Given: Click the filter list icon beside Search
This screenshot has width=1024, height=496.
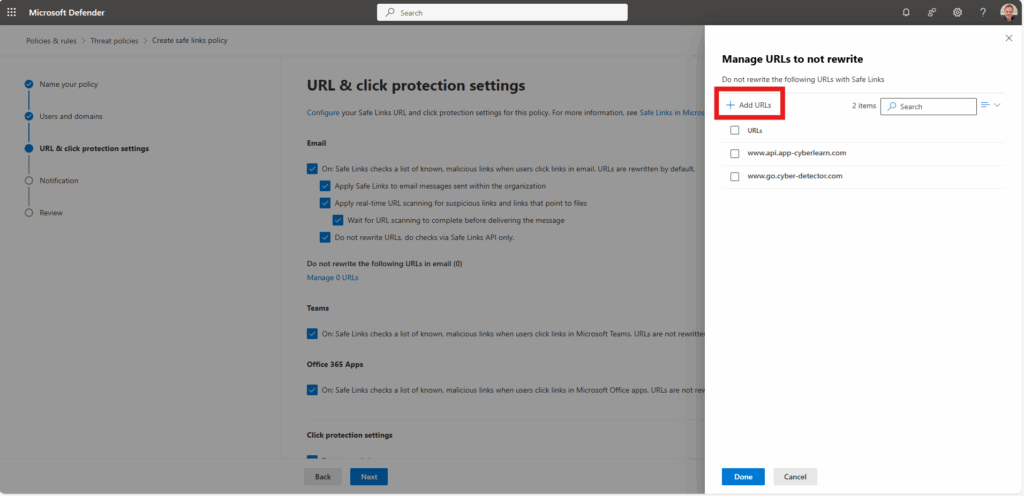Looking at the screenshot, I should [985, 104].
